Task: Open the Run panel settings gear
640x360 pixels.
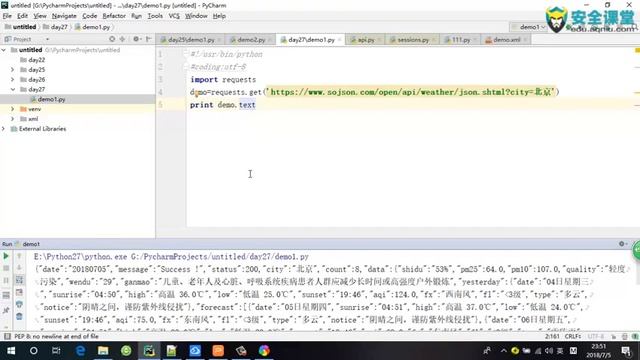Action: pyautogui.click(x=622, y=244)
